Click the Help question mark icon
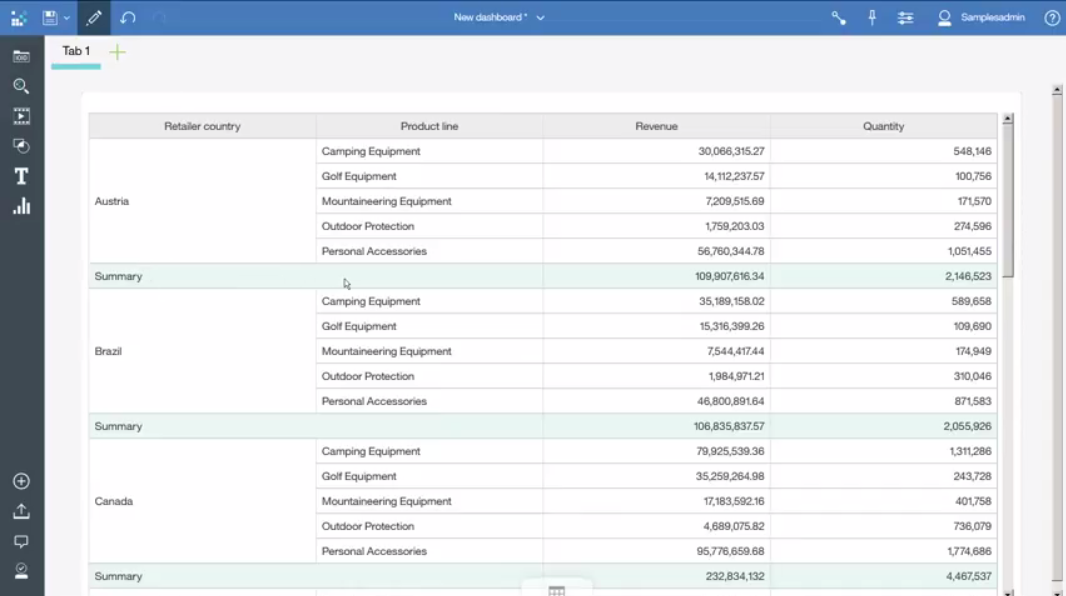 click(x=1052, y=18)
